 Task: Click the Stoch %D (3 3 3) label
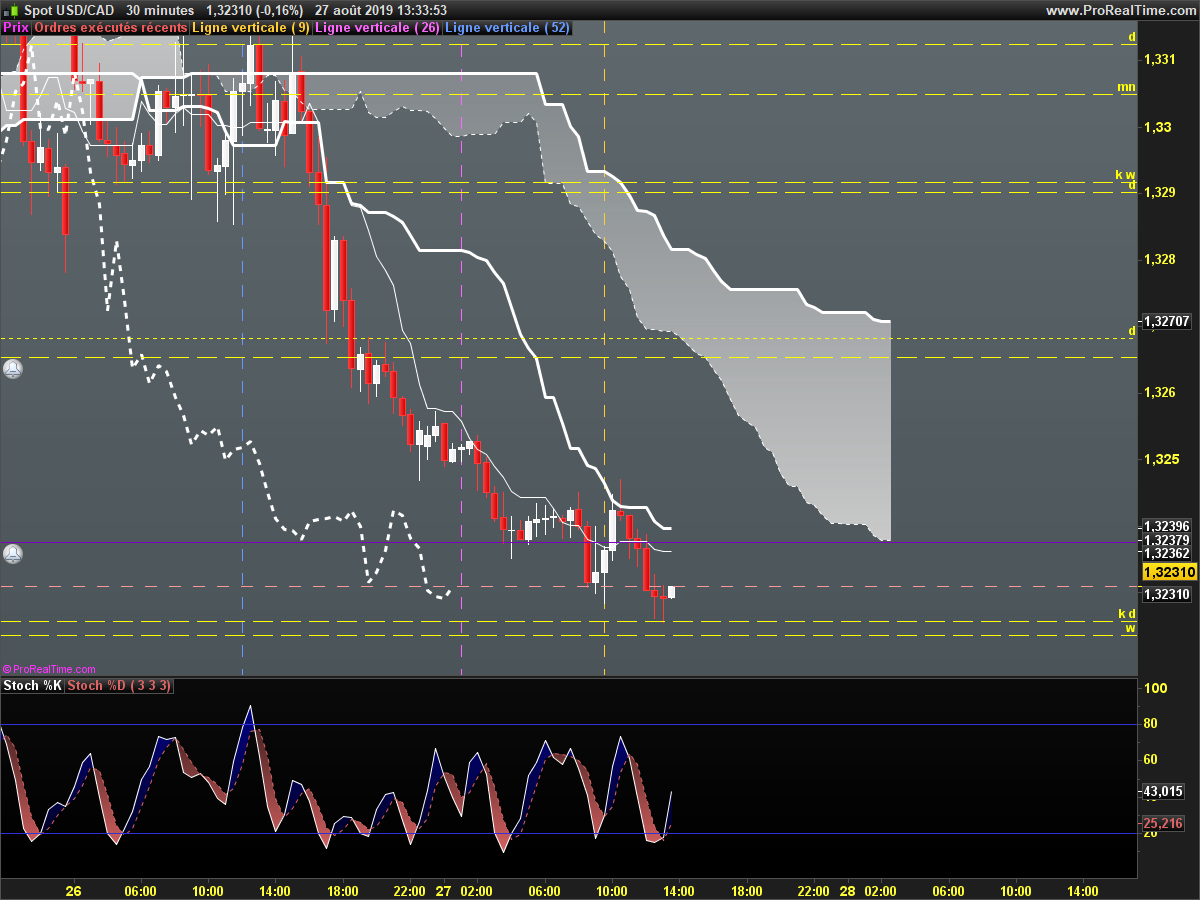click(119, 686)
